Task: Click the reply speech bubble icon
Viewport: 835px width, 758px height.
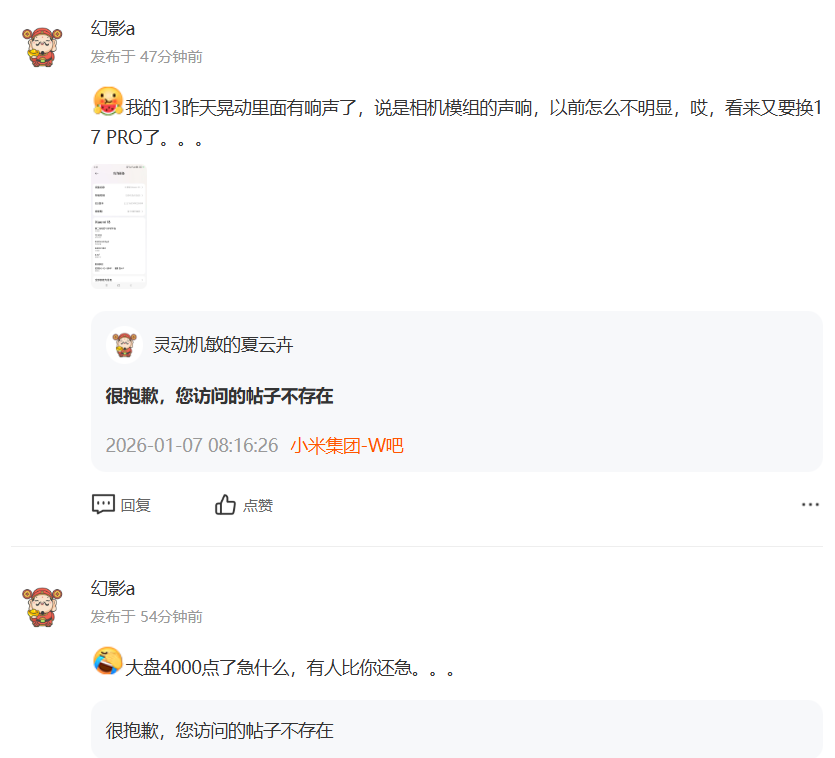Action: [103, 504]
